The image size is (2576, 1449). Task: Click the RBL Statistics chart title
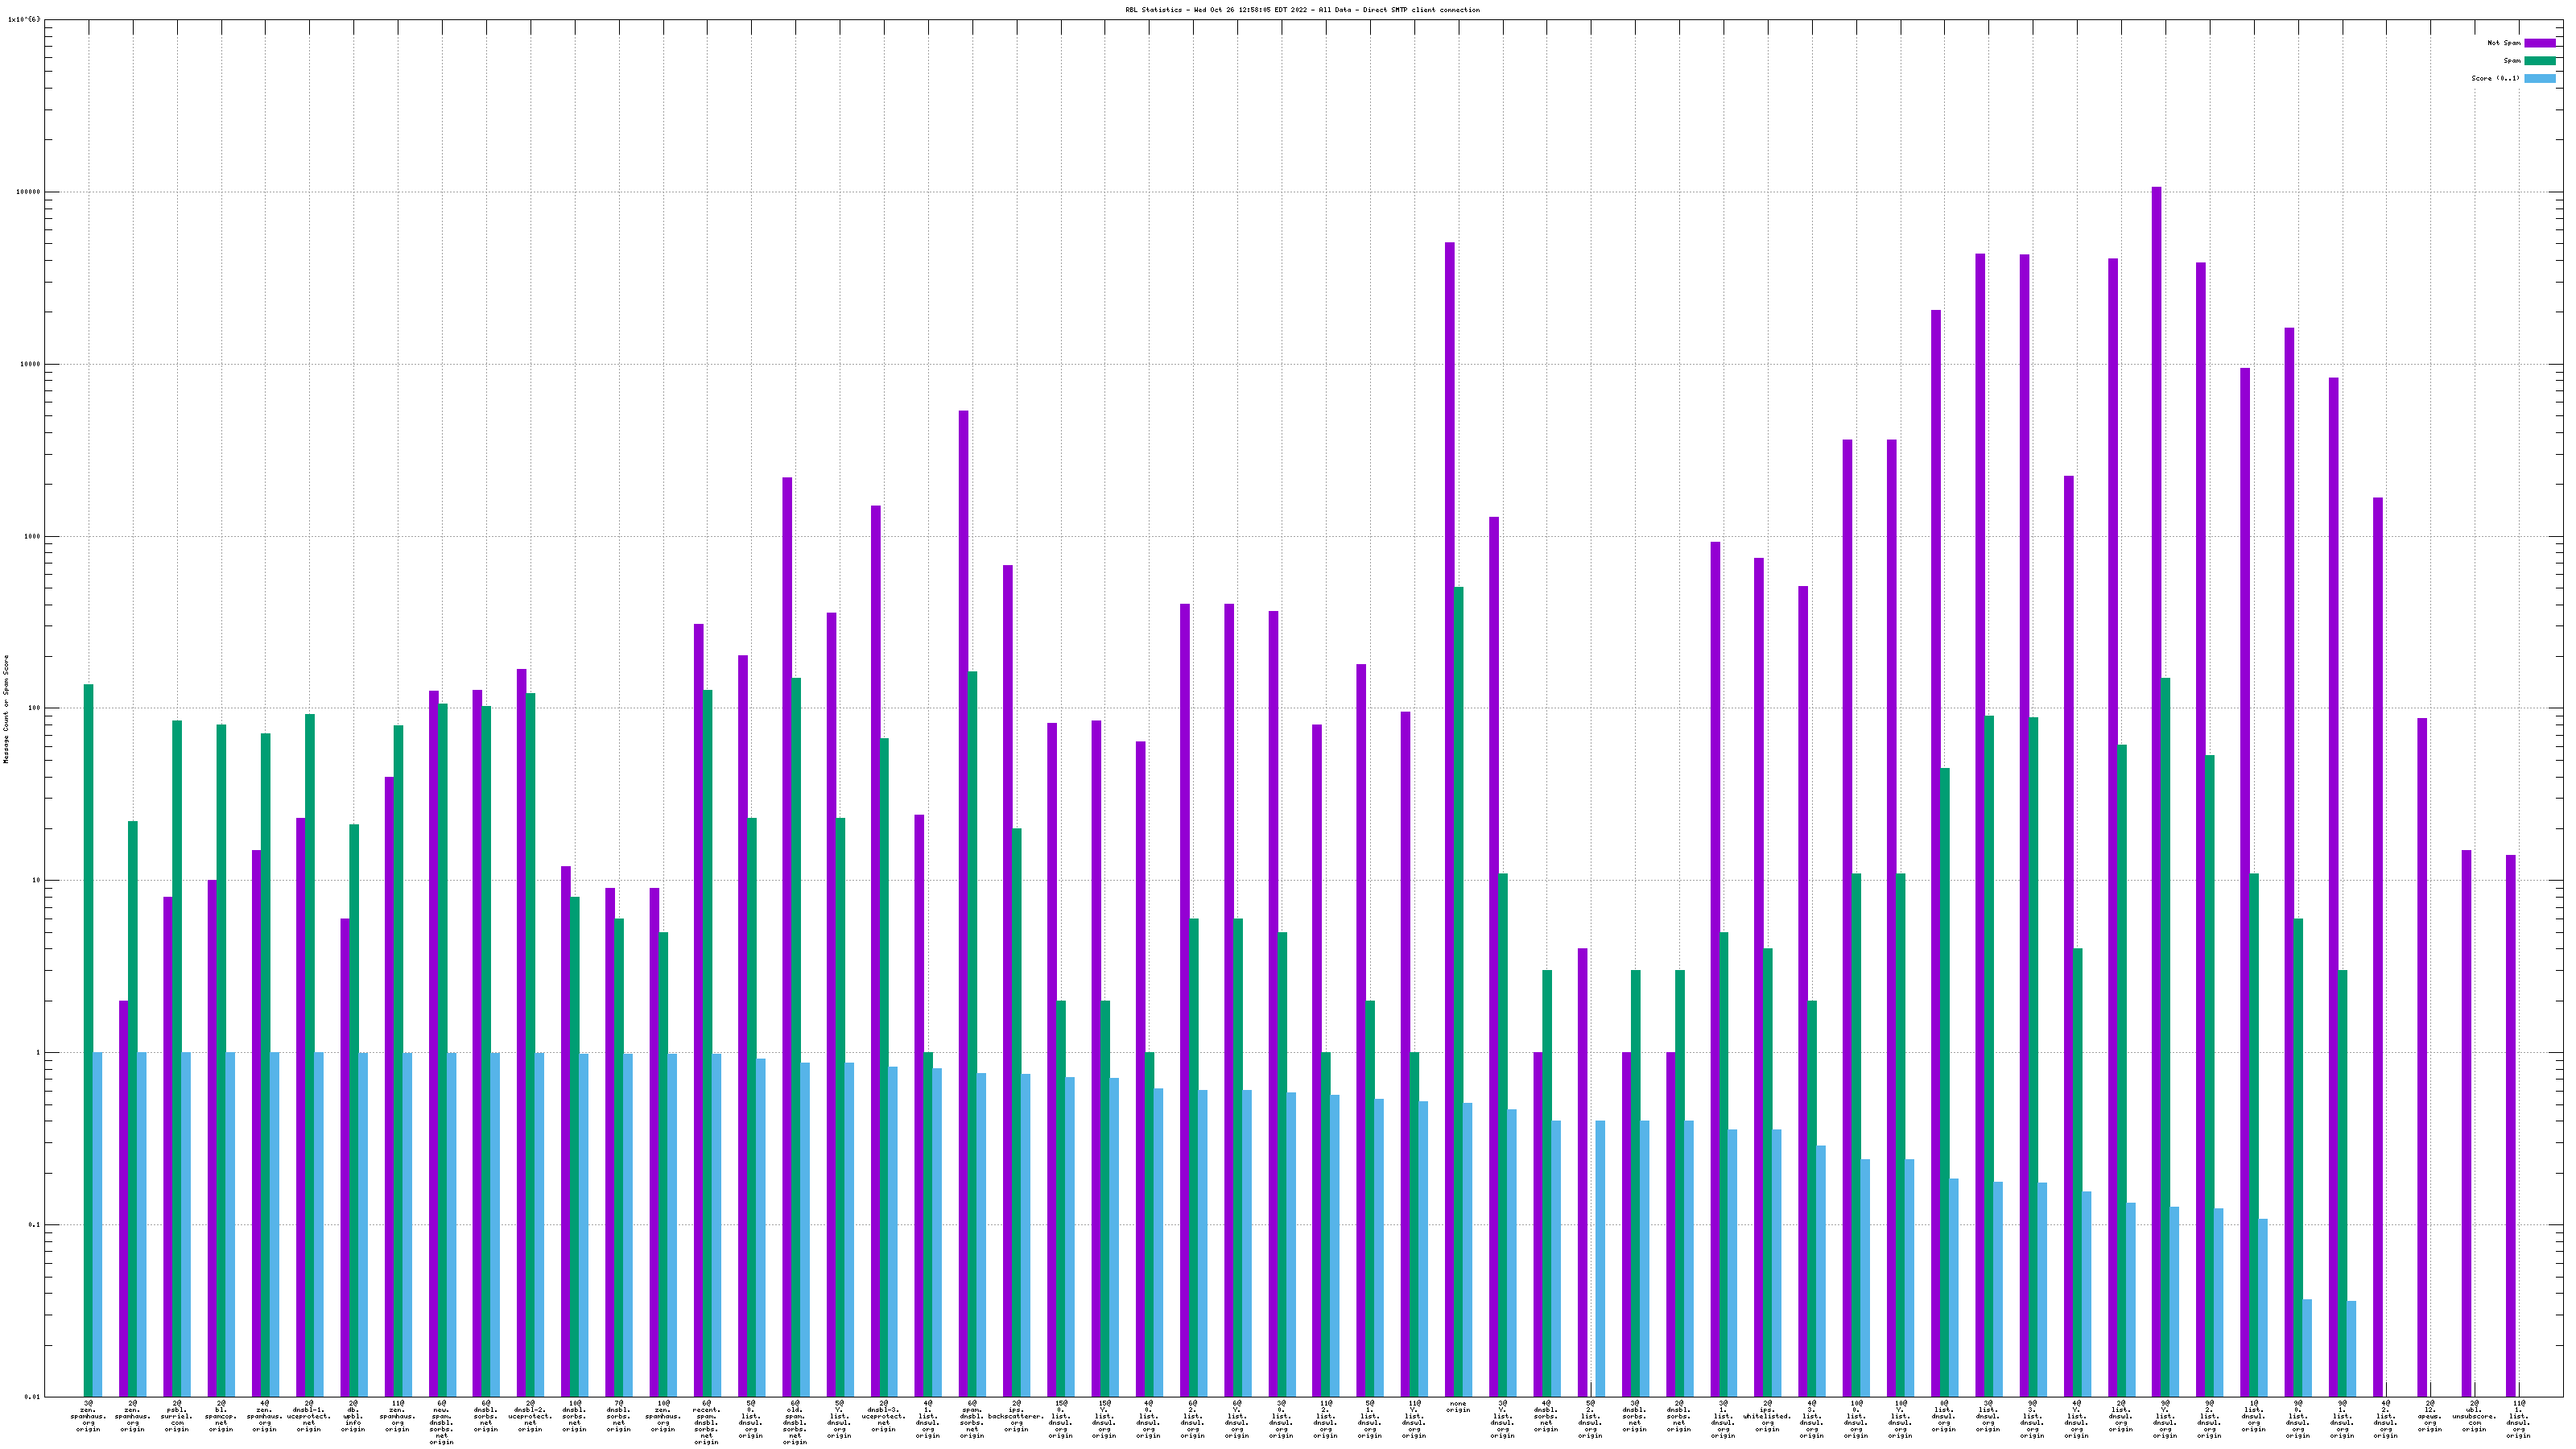click(1302, 10)
